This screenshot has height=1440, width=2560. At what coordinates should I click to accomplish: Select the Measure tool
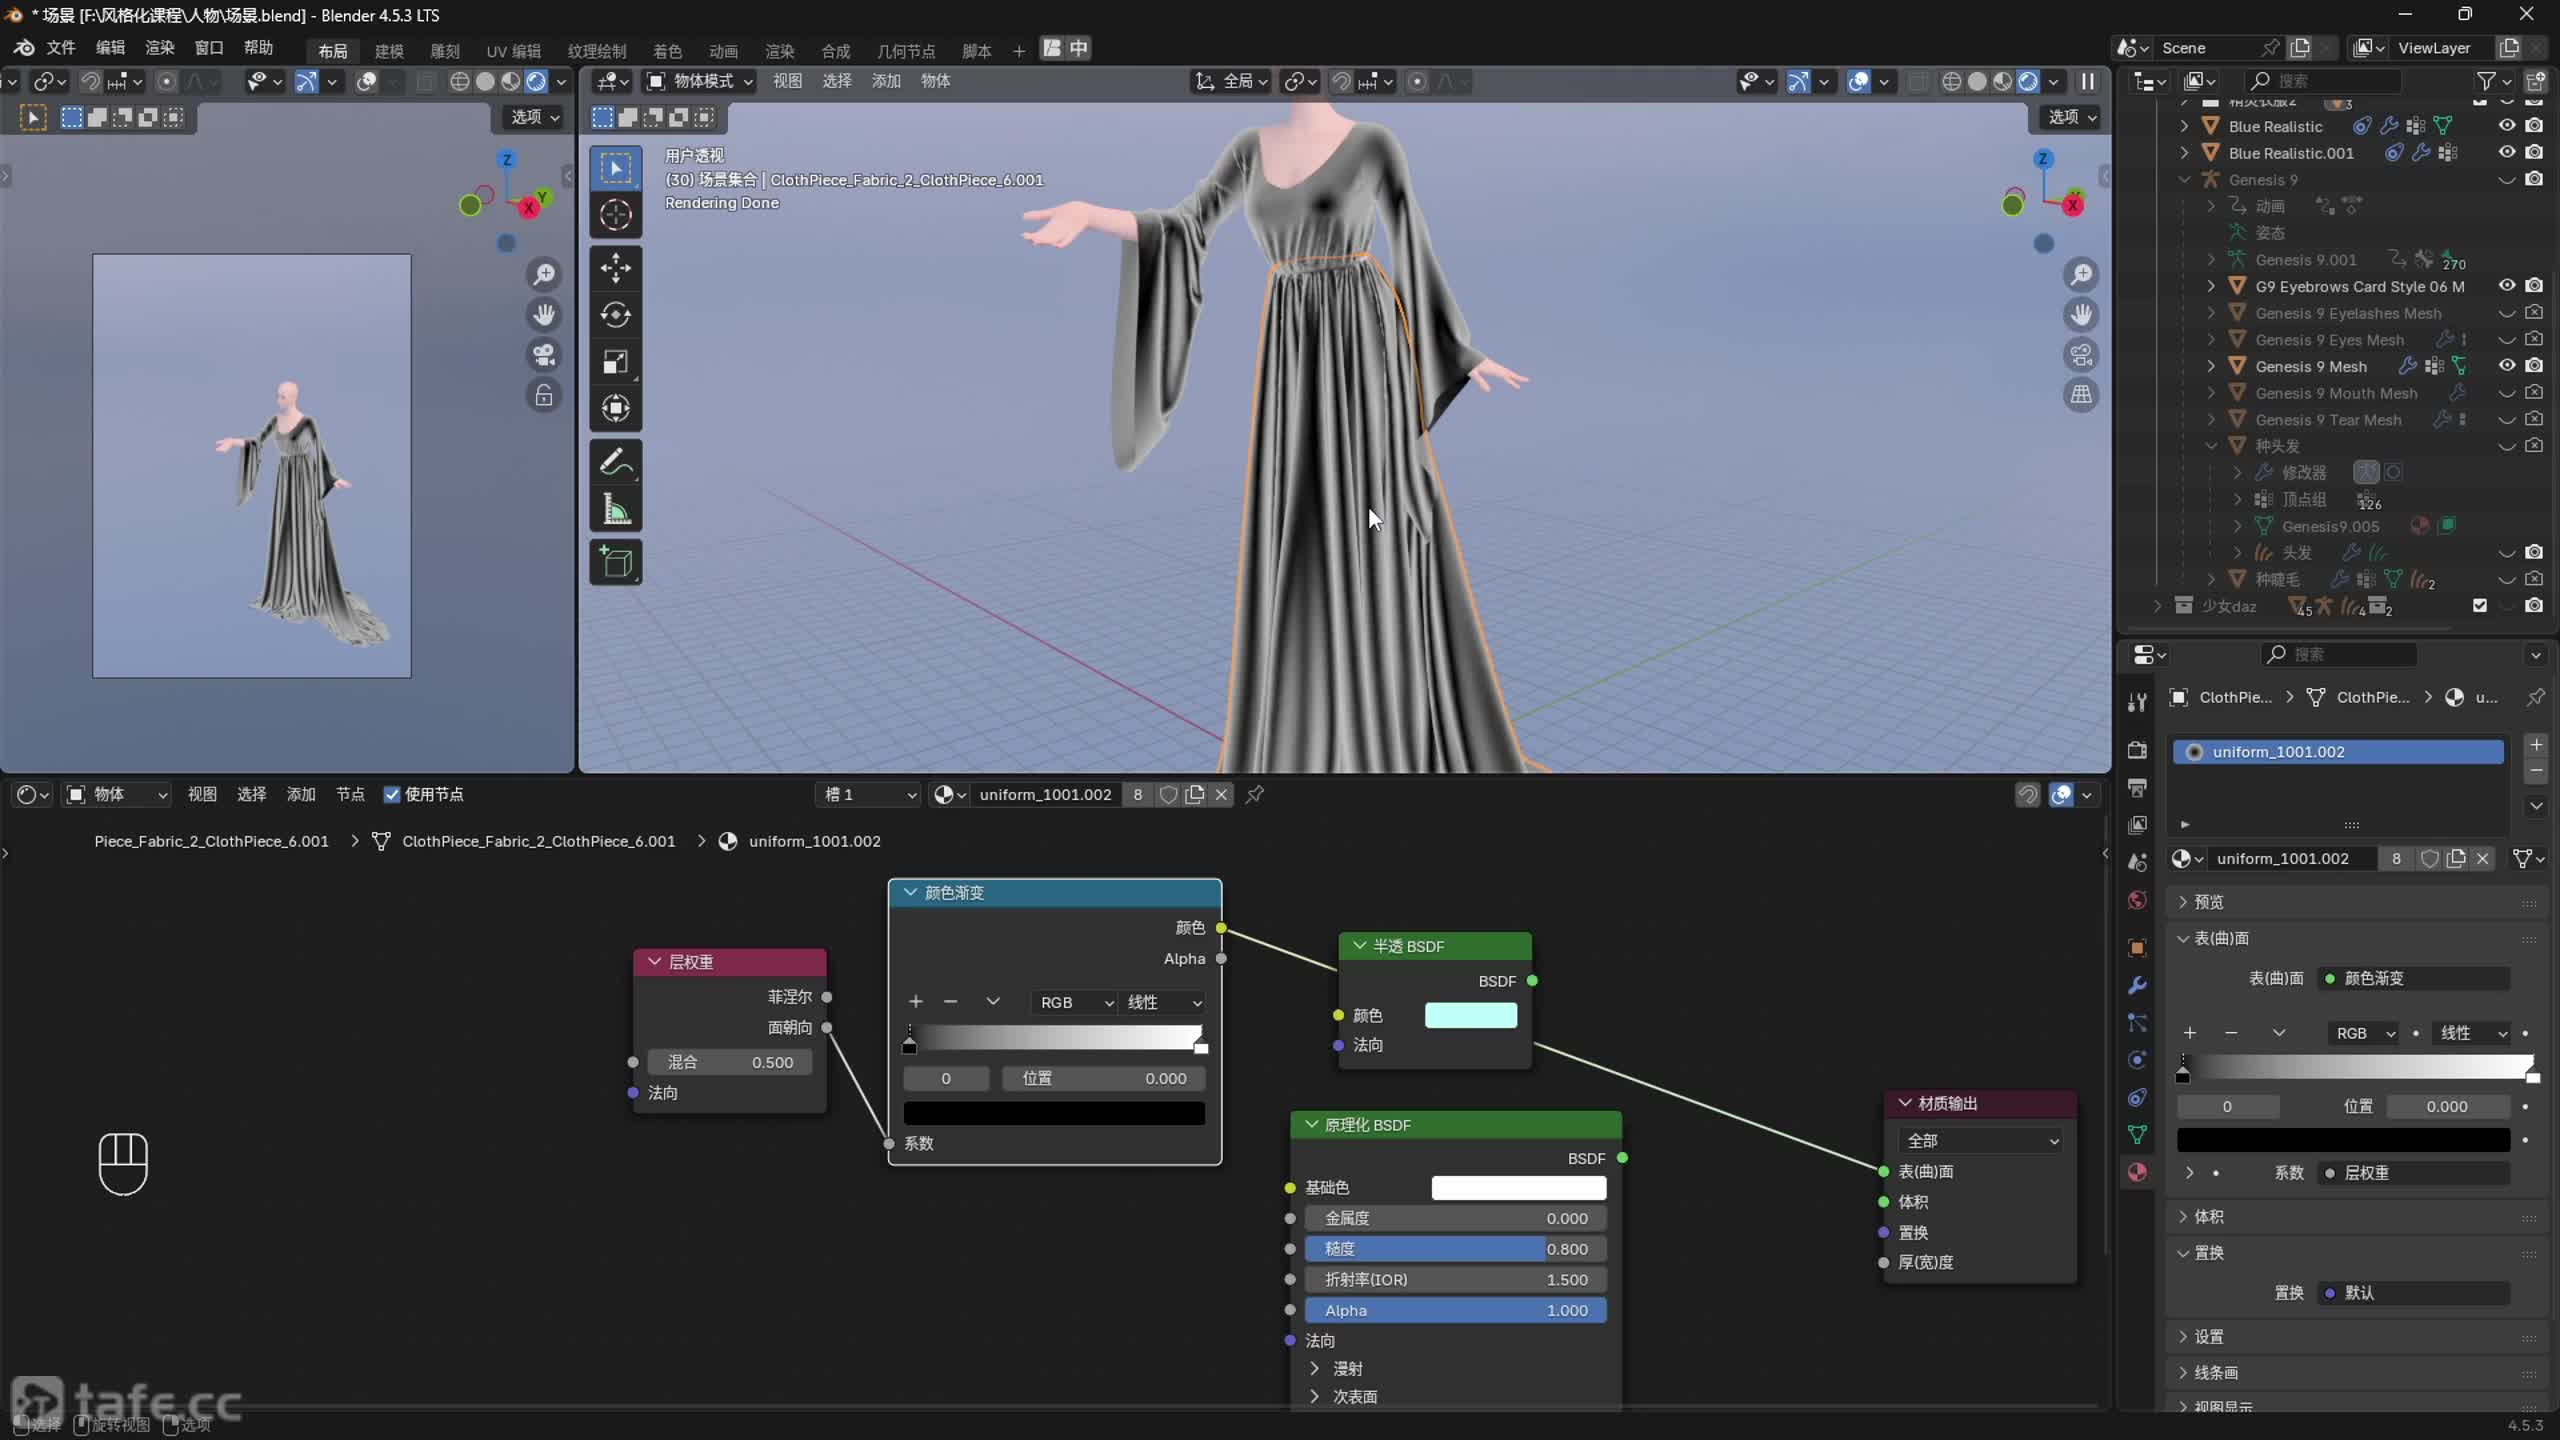[x=615, y=510]
